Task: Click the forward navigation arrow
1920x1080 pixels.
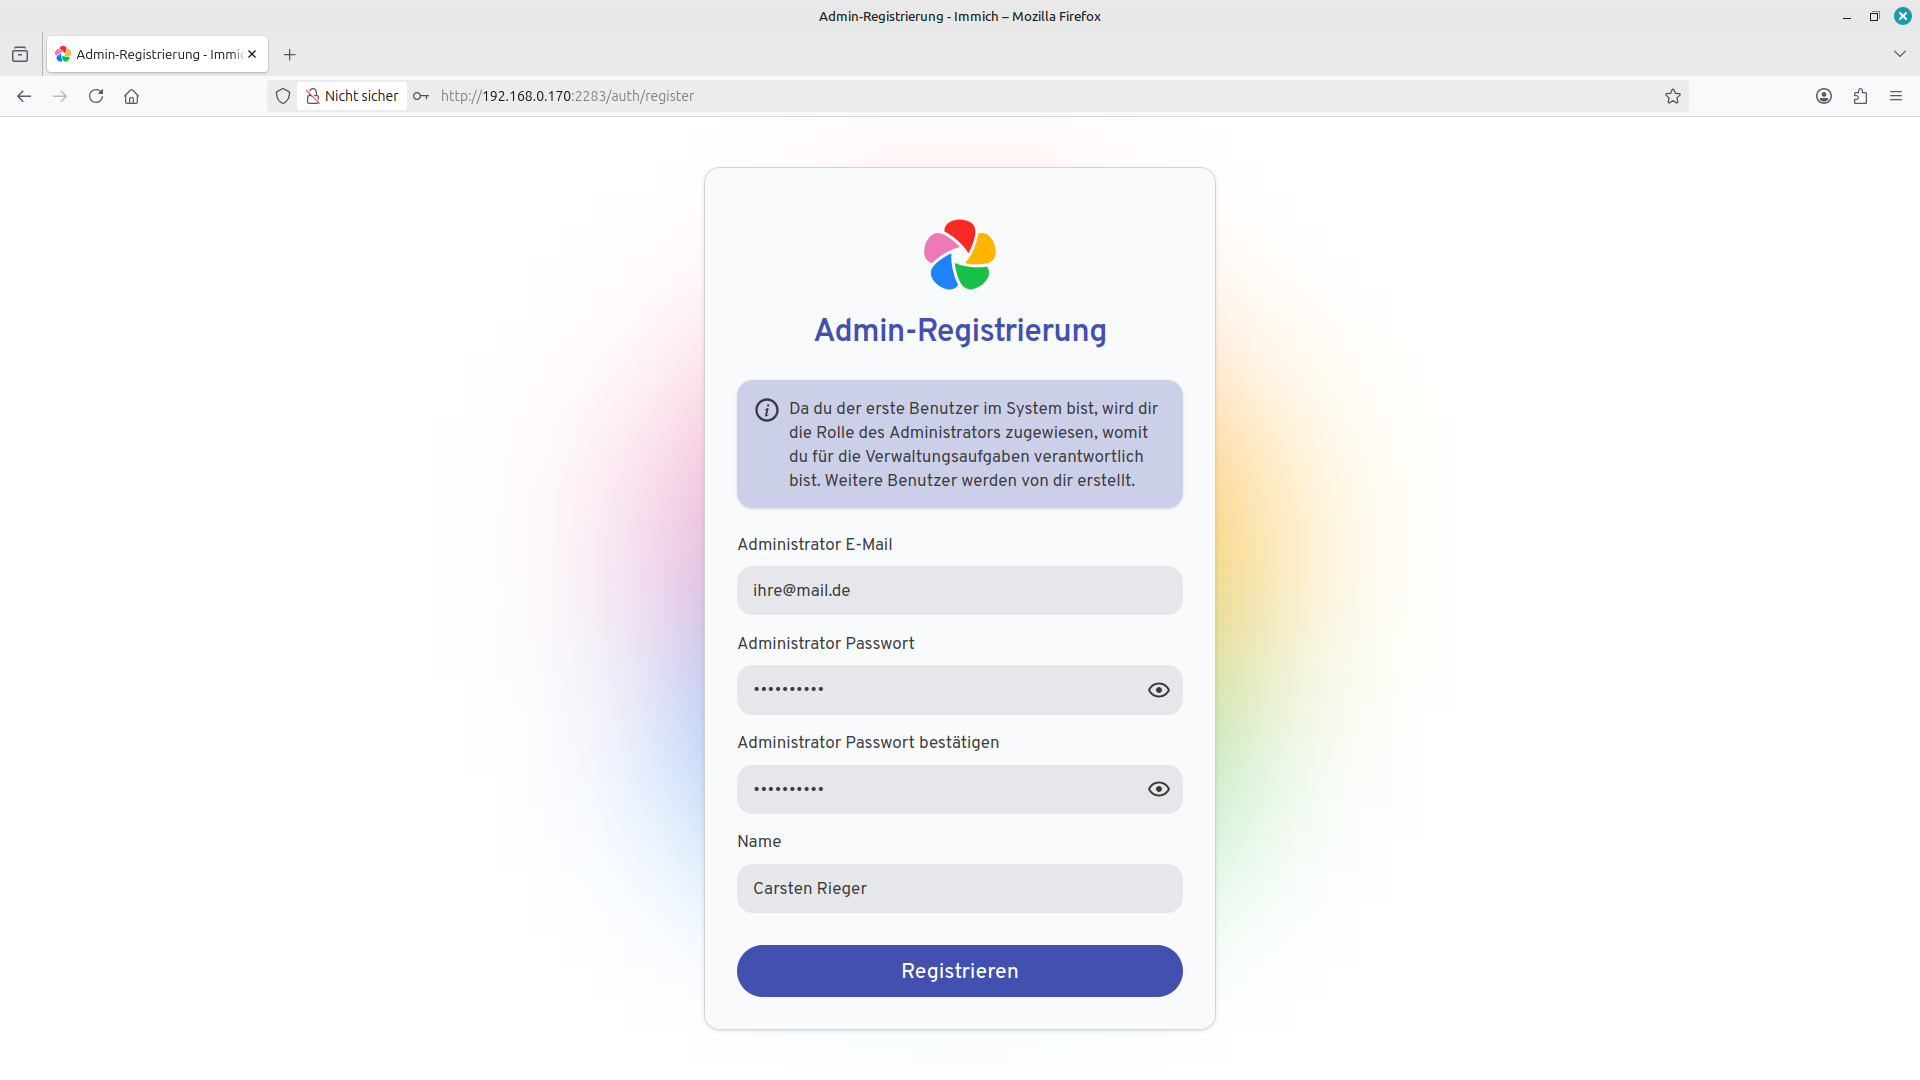Action: [x=60, y=96]
